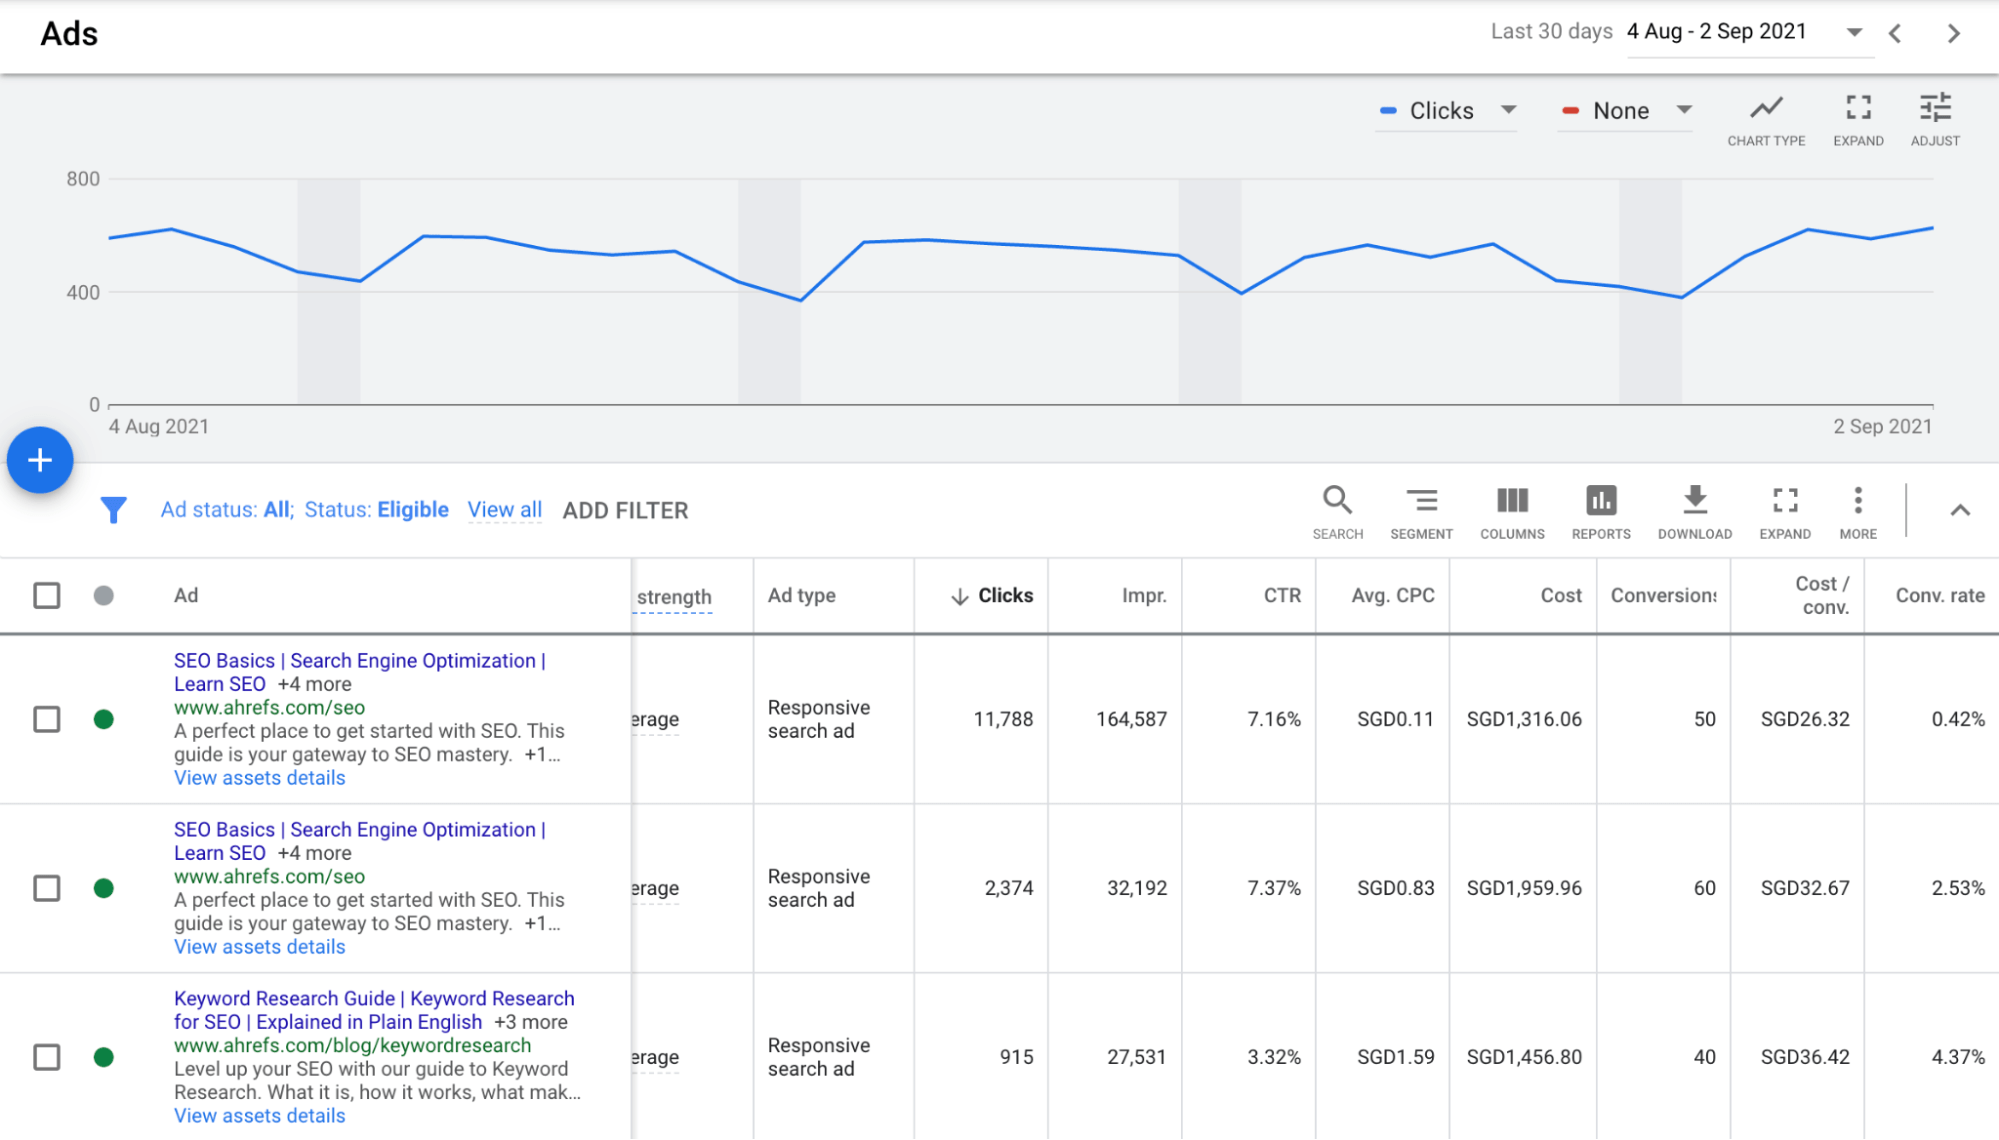1999x1140 pixels.
Task: Select the first SEO Basics ad checkbox
Action: point(47,719)
